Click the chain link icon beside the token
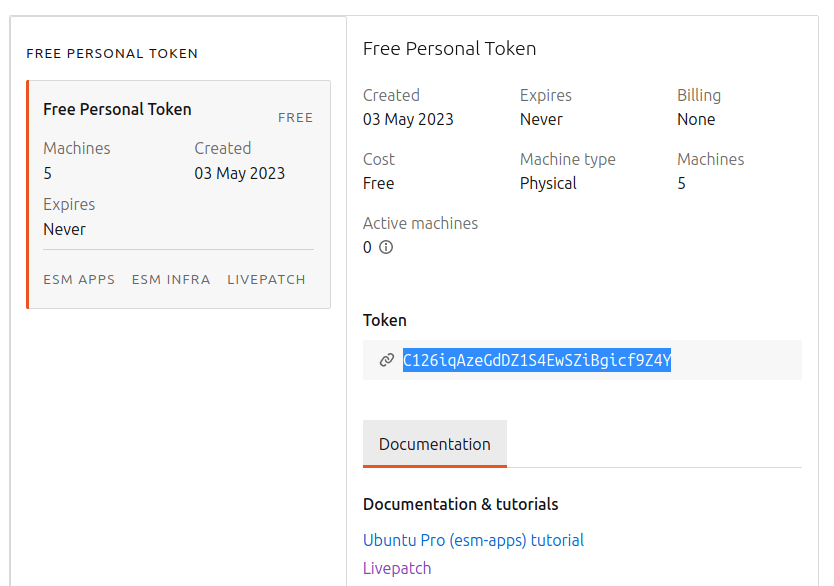Image resolution: width=834 pixels, height=586 pixels. (x=386, y=358)
